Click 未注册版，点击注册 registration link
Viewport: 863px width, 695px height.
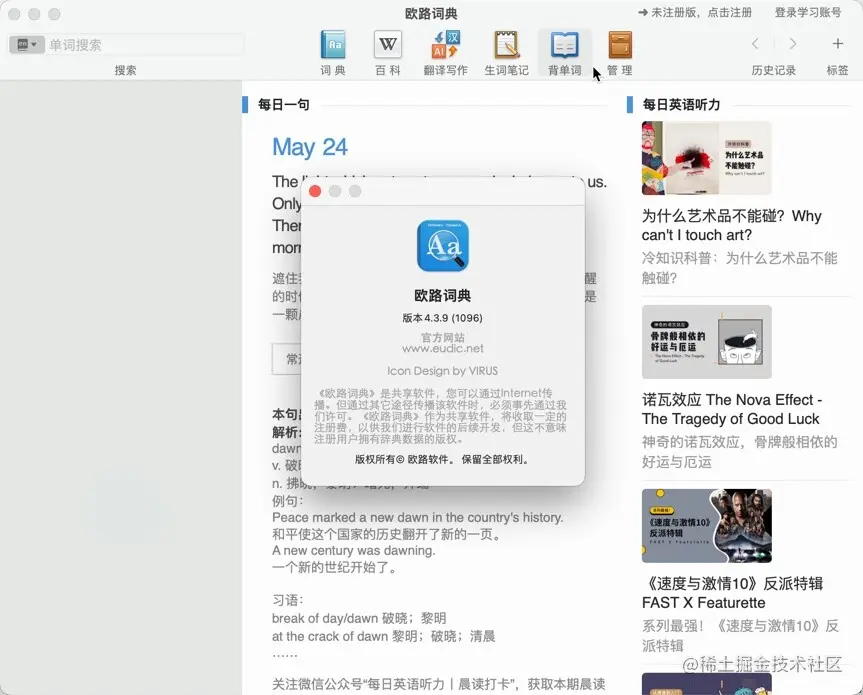coord(695,13)
